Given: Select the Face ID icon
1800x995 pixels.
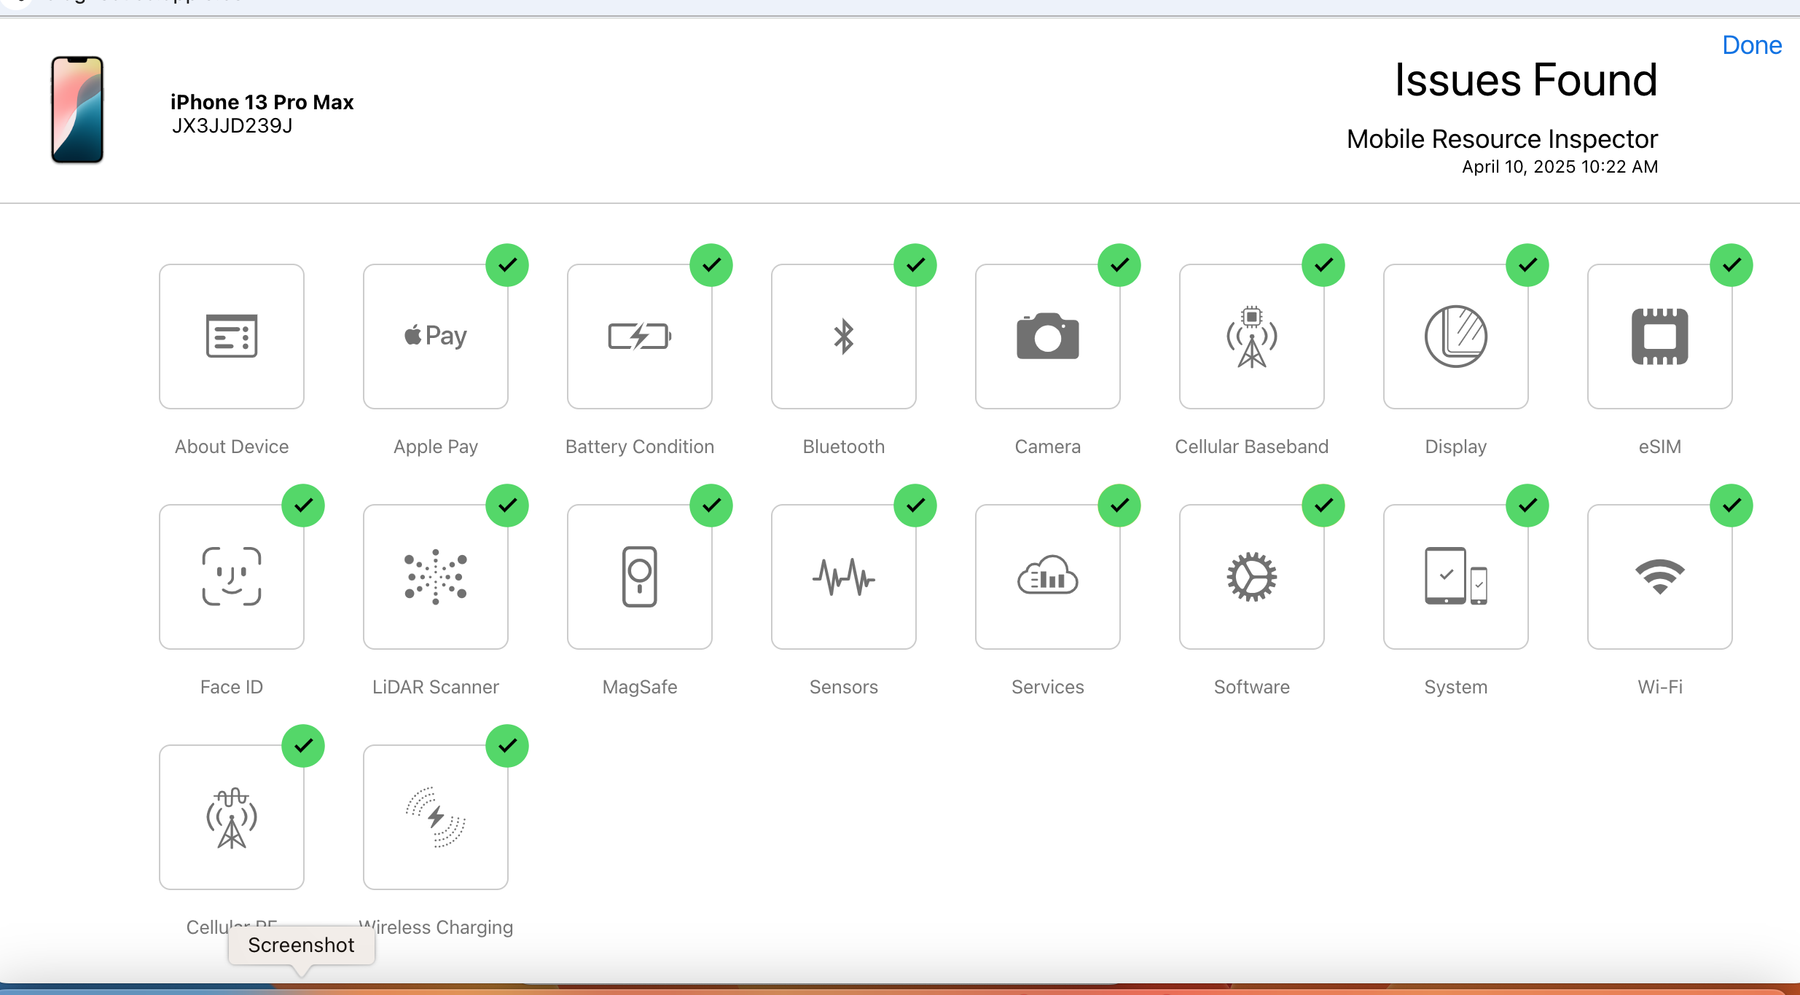Looking at the screenshot, I should pos(231,577).
